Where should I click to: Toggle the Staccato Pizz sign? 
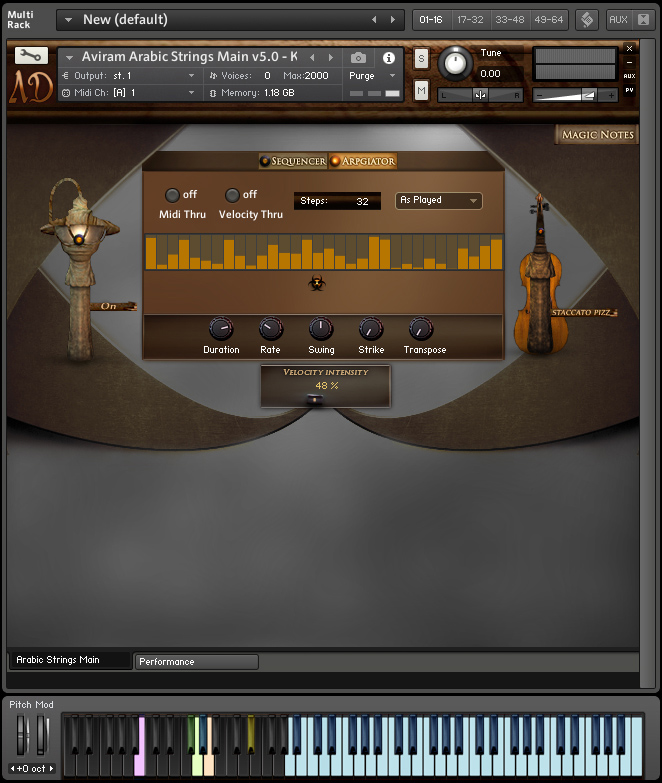(584, 313)
